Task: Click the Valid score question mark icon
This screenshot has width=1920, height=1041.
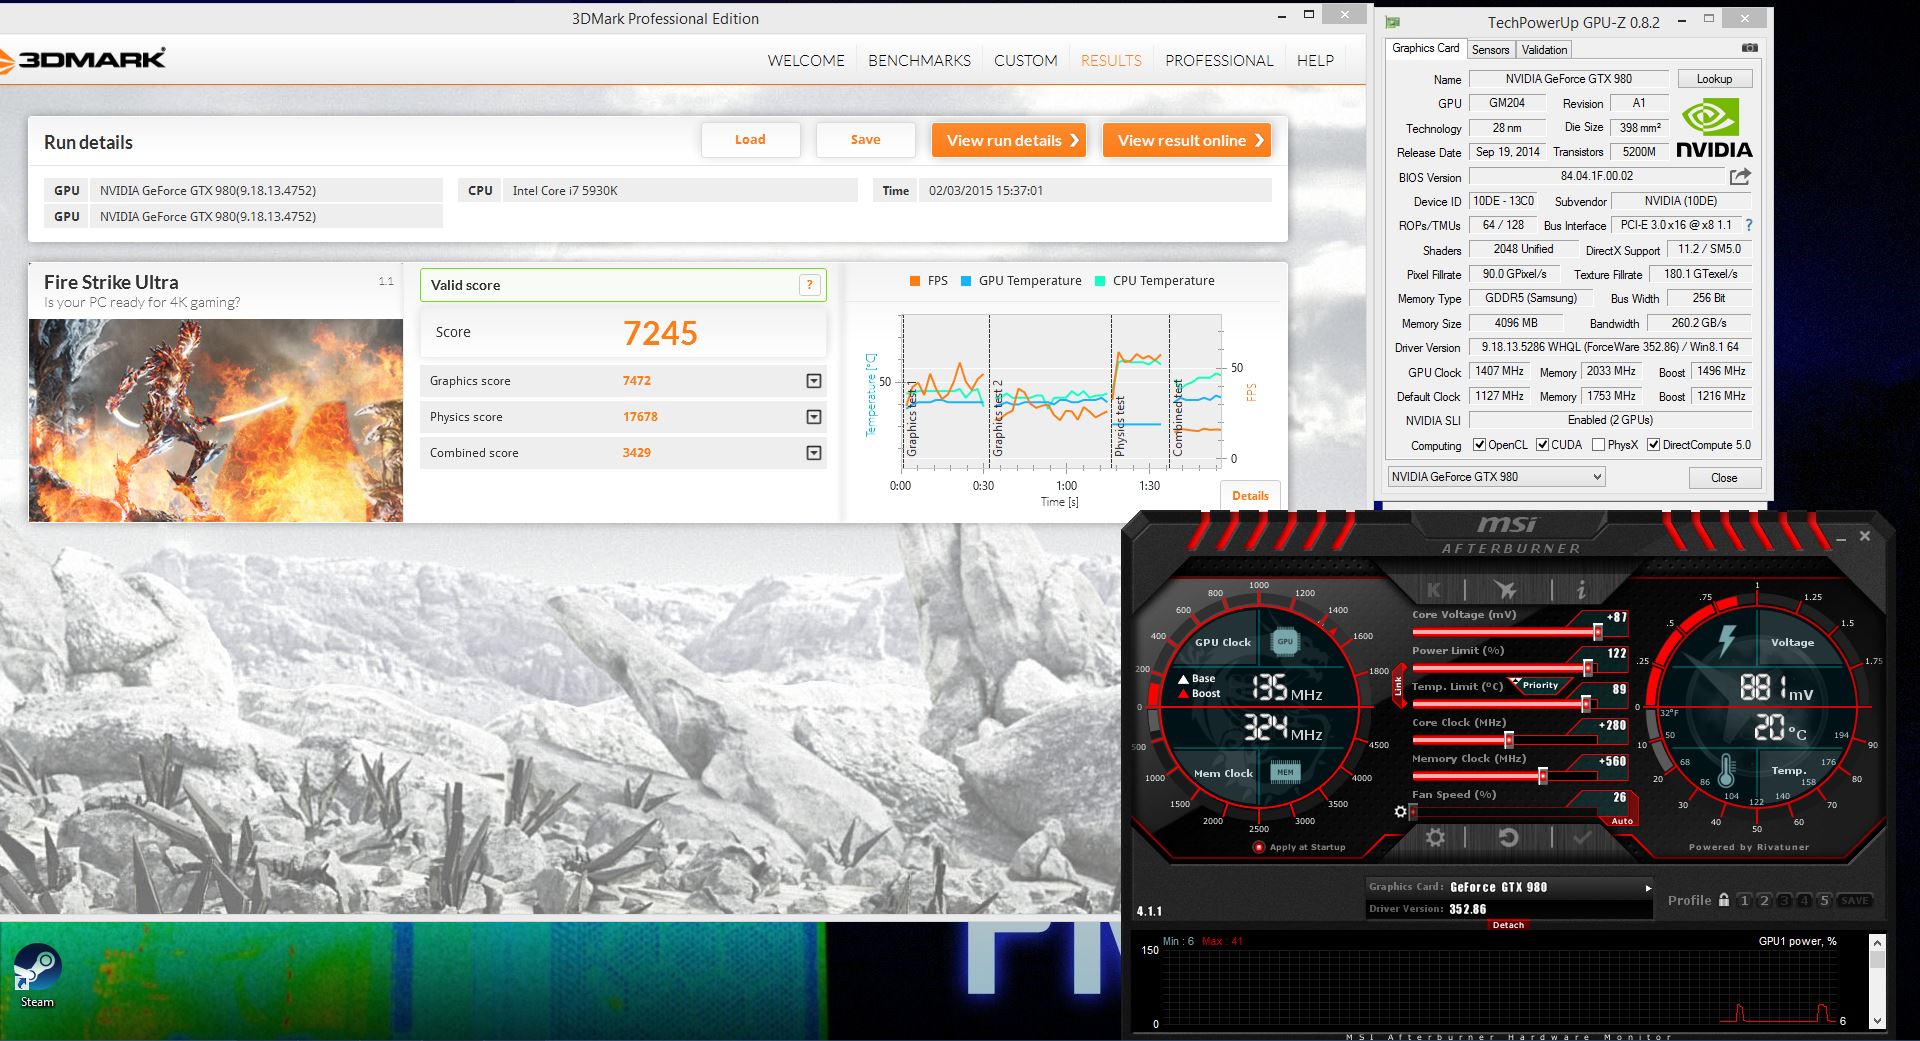Action: pos(810,285)
